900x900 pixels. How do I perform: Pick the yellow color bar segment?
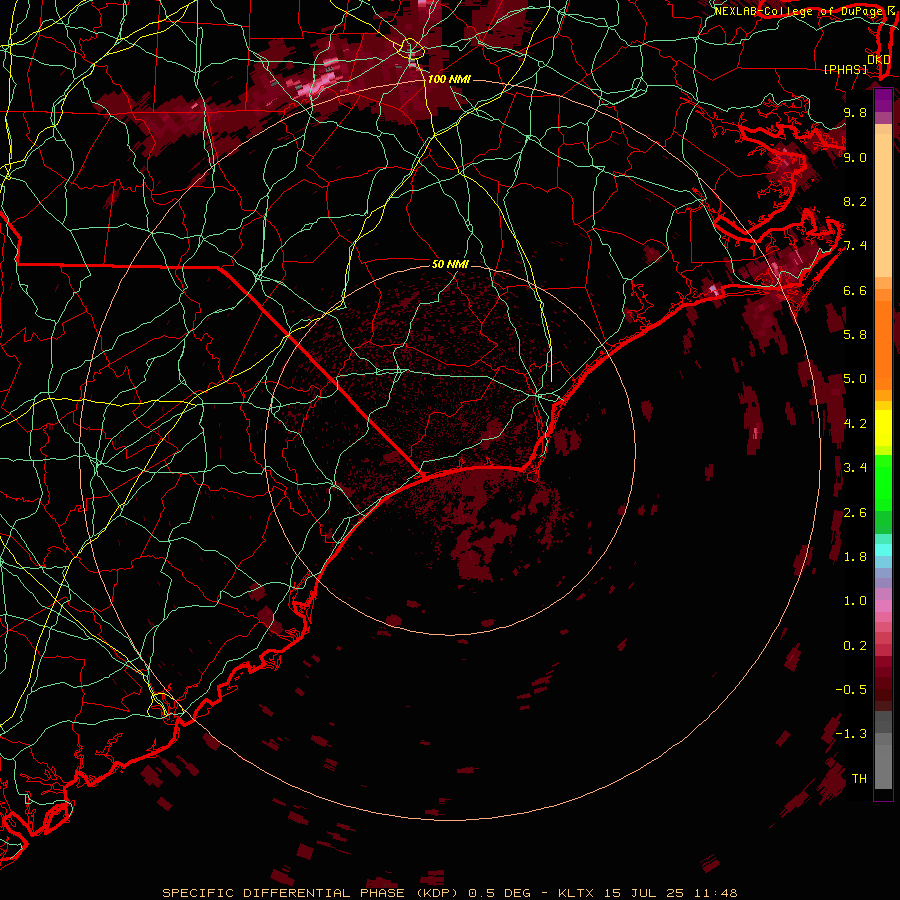coord(883,428)
